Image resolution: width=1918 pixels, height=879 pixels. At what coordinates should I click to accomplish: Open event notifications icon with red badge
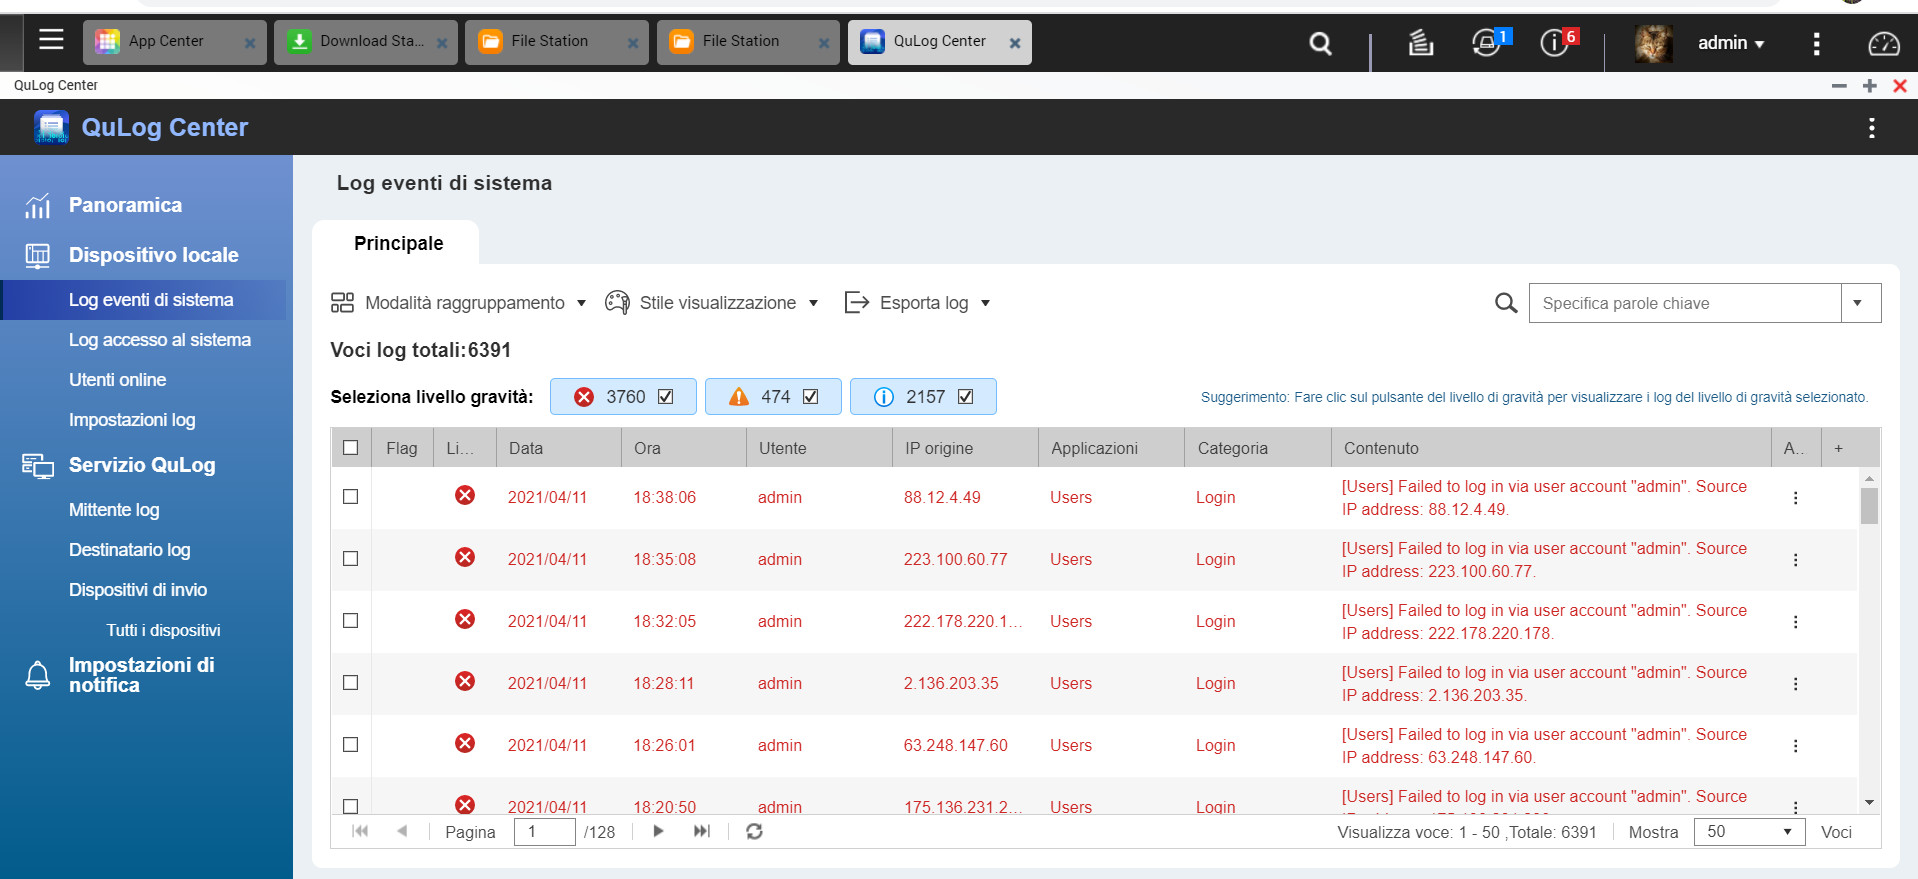[1555, 43]
